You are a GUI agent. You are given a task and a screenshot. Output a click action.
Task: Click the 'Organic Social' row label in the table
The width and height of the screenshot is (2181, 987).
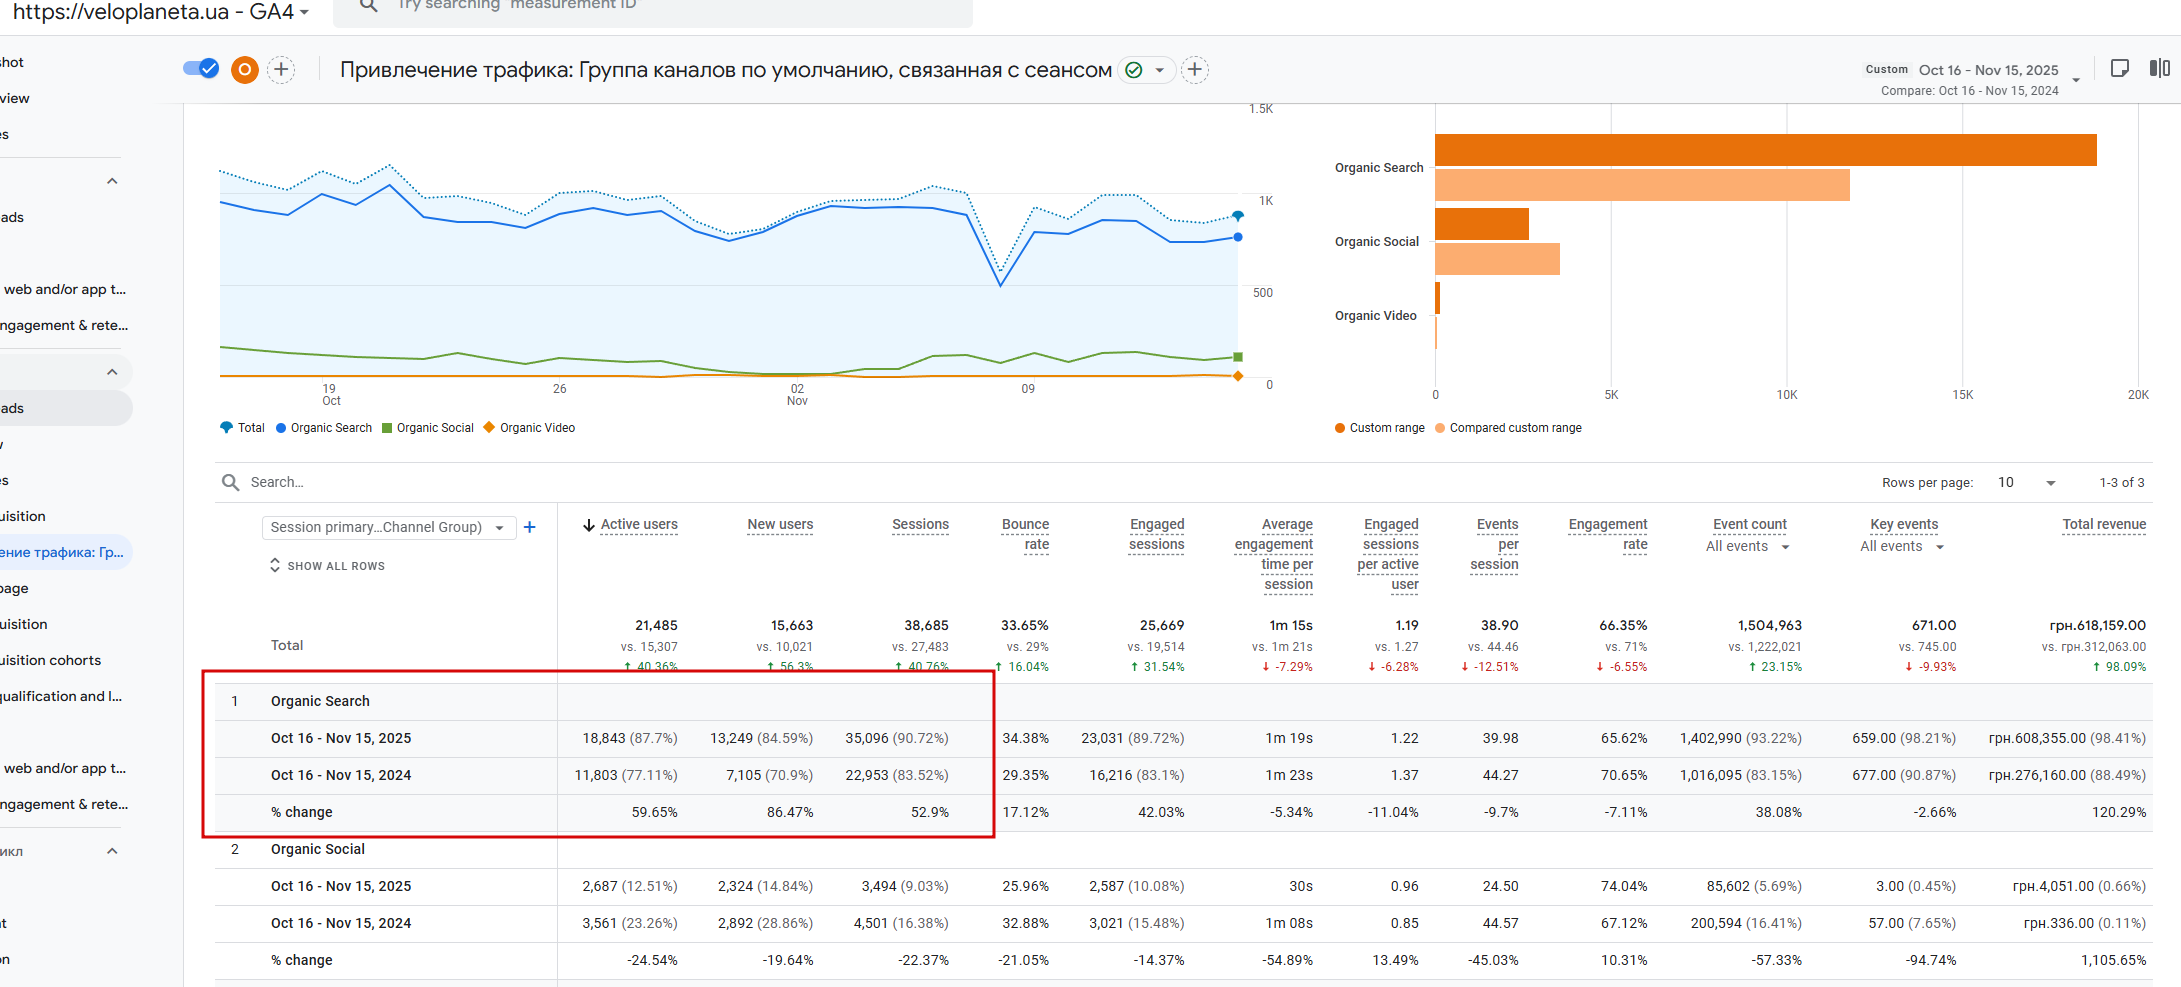318,849
